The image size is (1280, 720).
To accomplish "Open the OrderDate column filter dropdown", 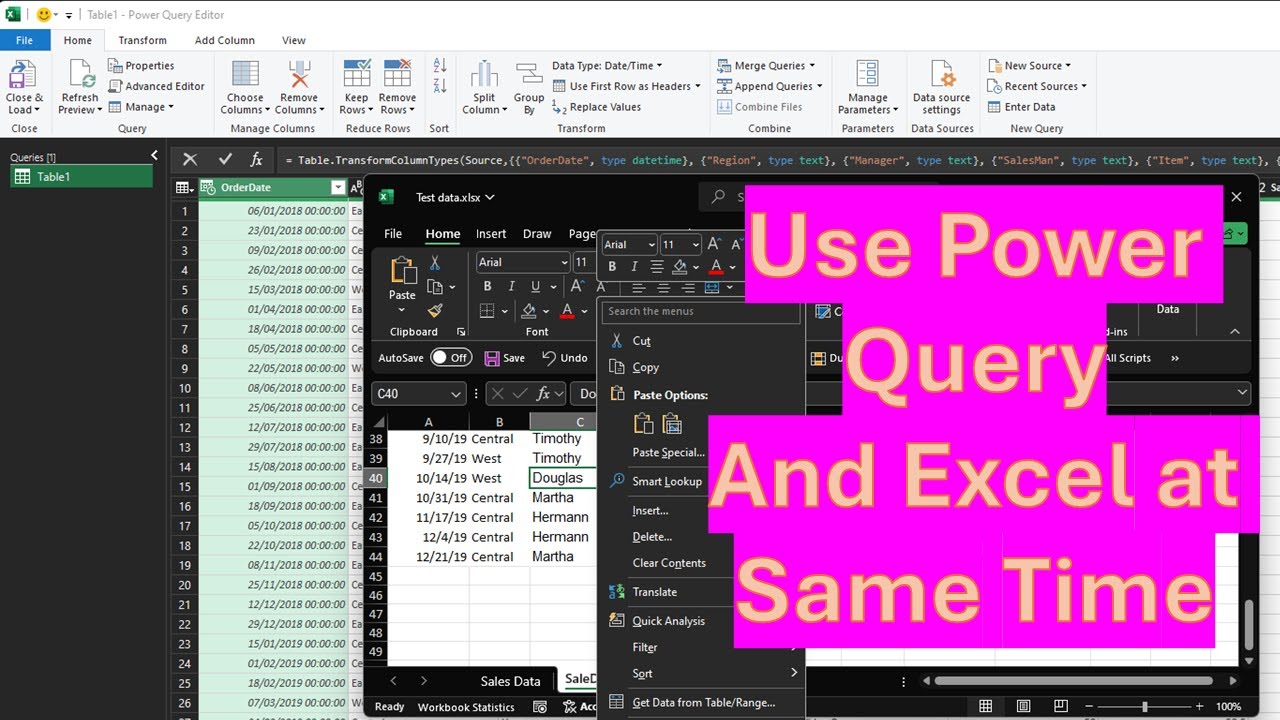I will 338,188.
